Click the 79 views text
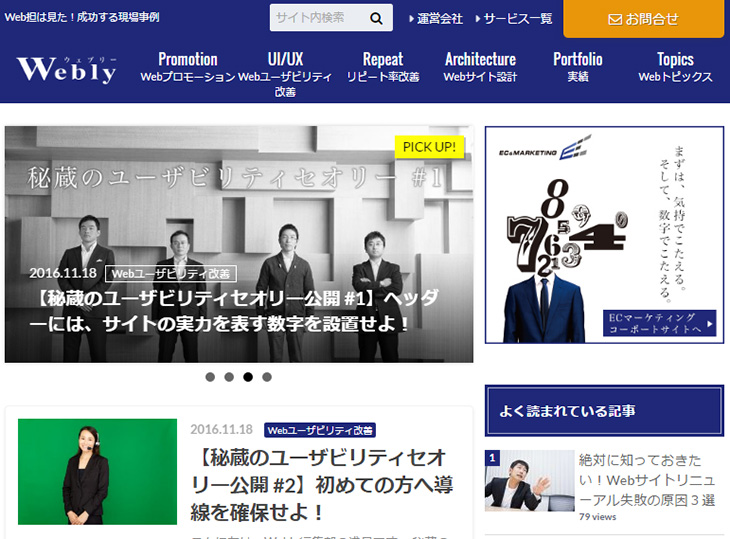This screenshot has height=539, width=730. [x=597, y=517]
